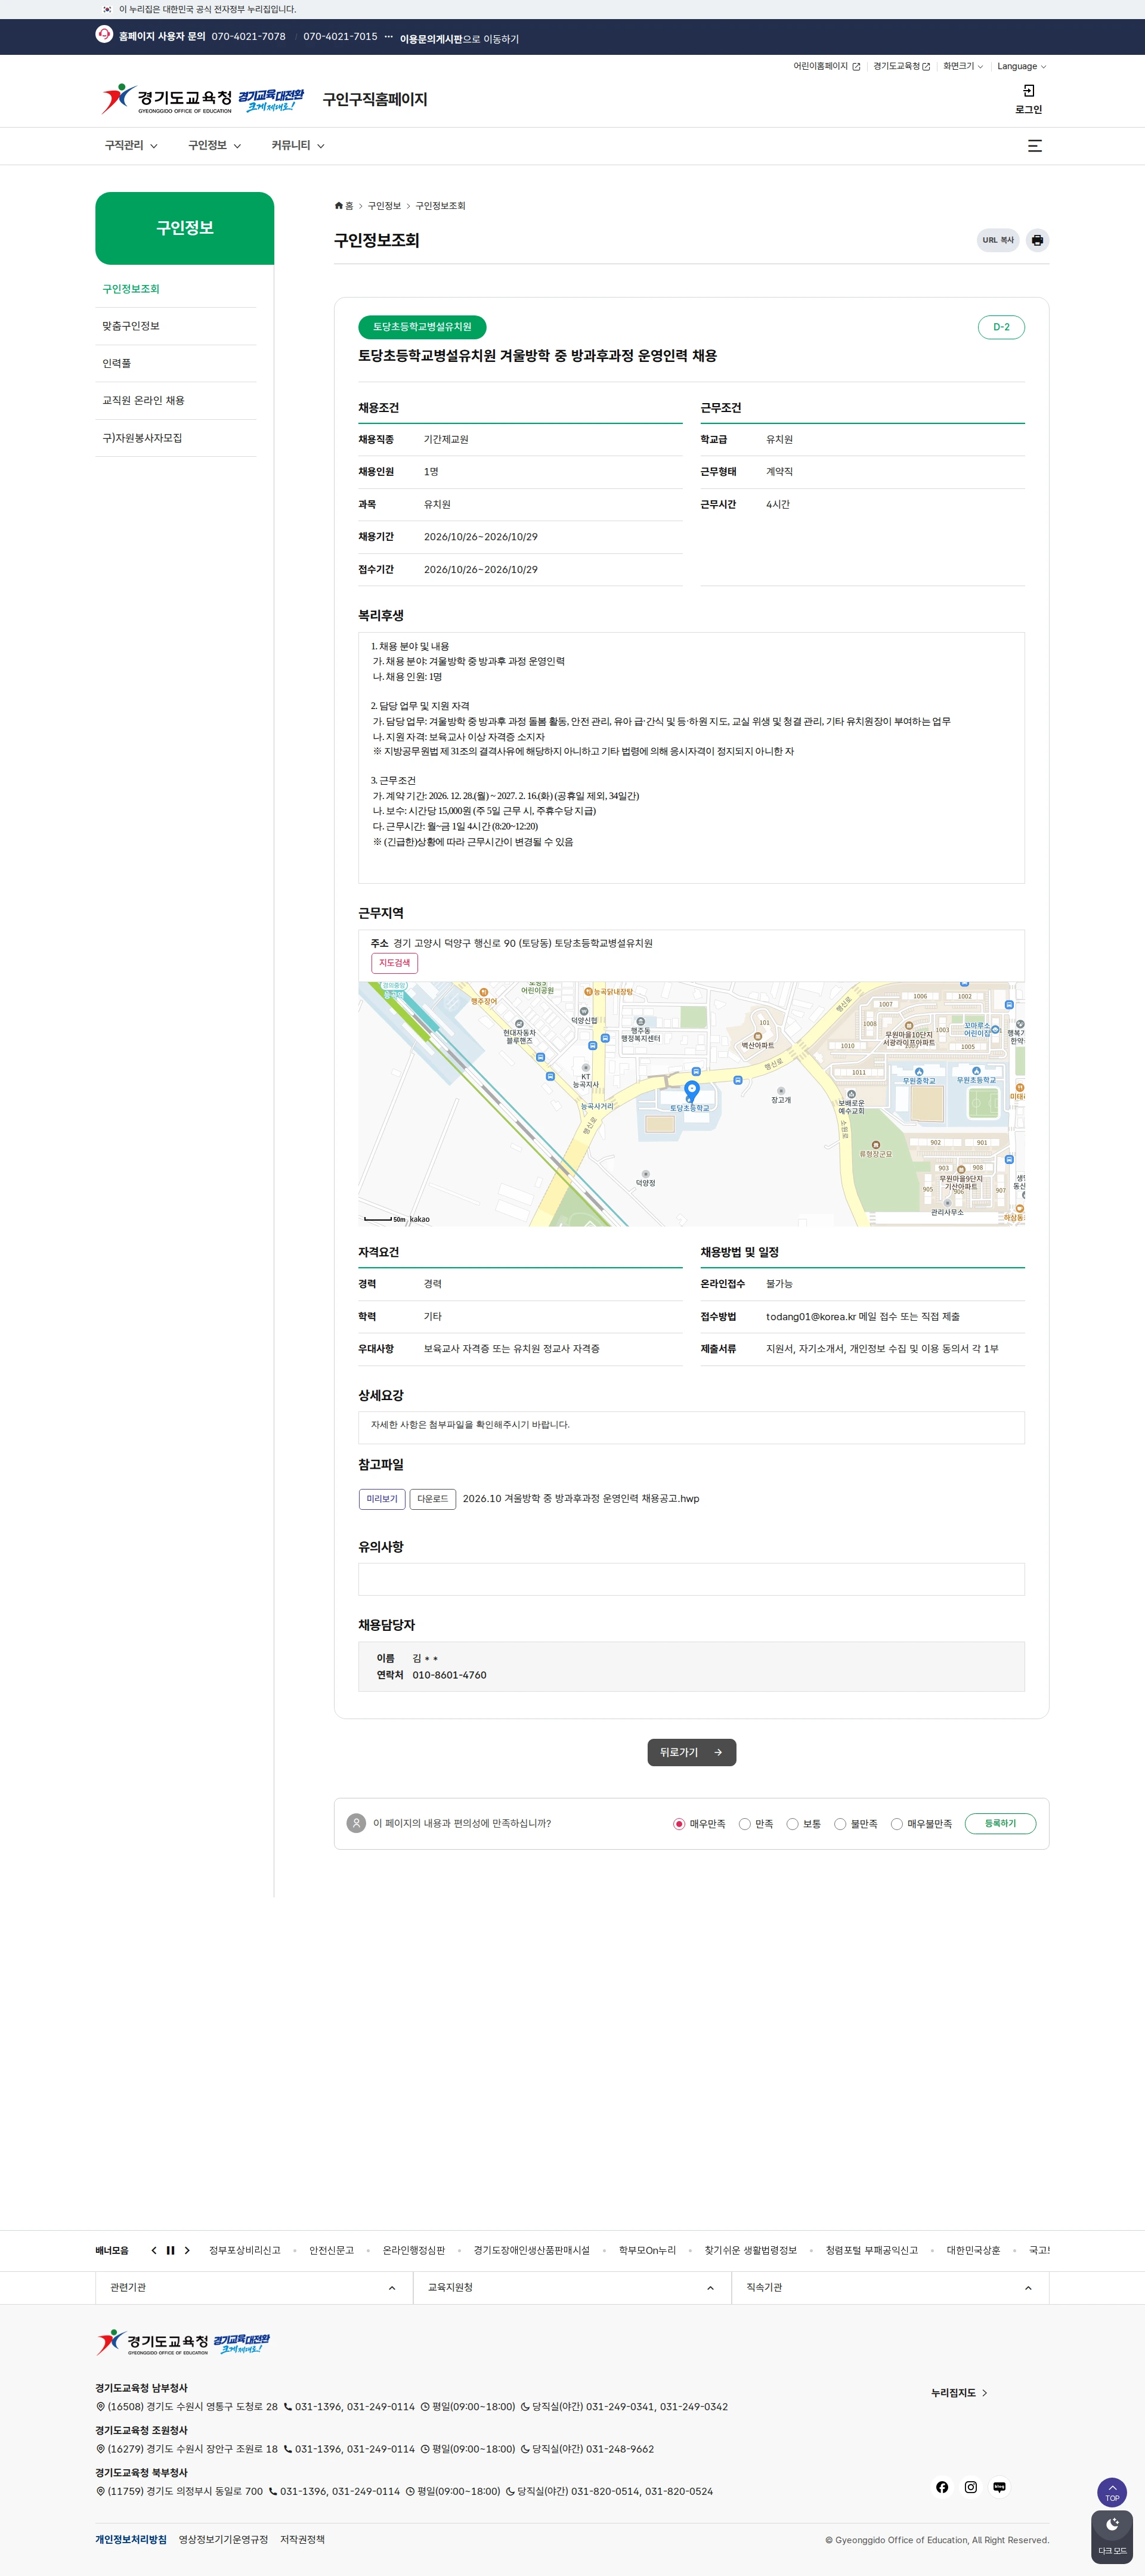Click the headset support icon in top bar
The image size is (1145, 2576).
pyautogui.click(x=104, y=34)
